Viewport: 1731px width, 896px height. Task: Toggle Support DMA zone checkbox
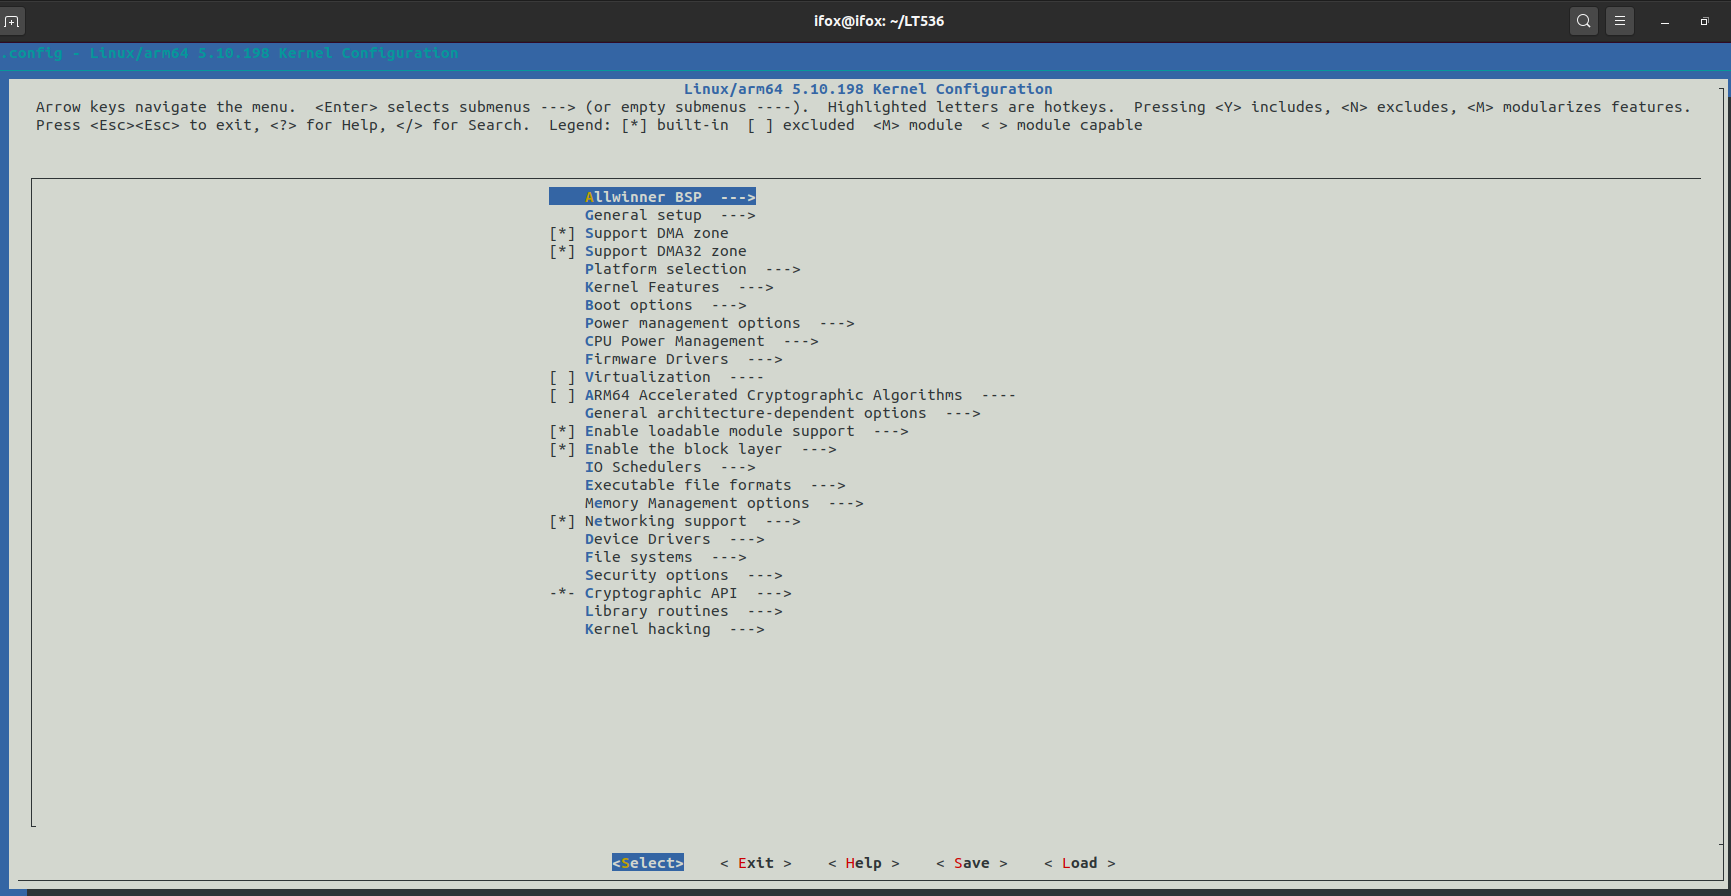pos(562,233)
